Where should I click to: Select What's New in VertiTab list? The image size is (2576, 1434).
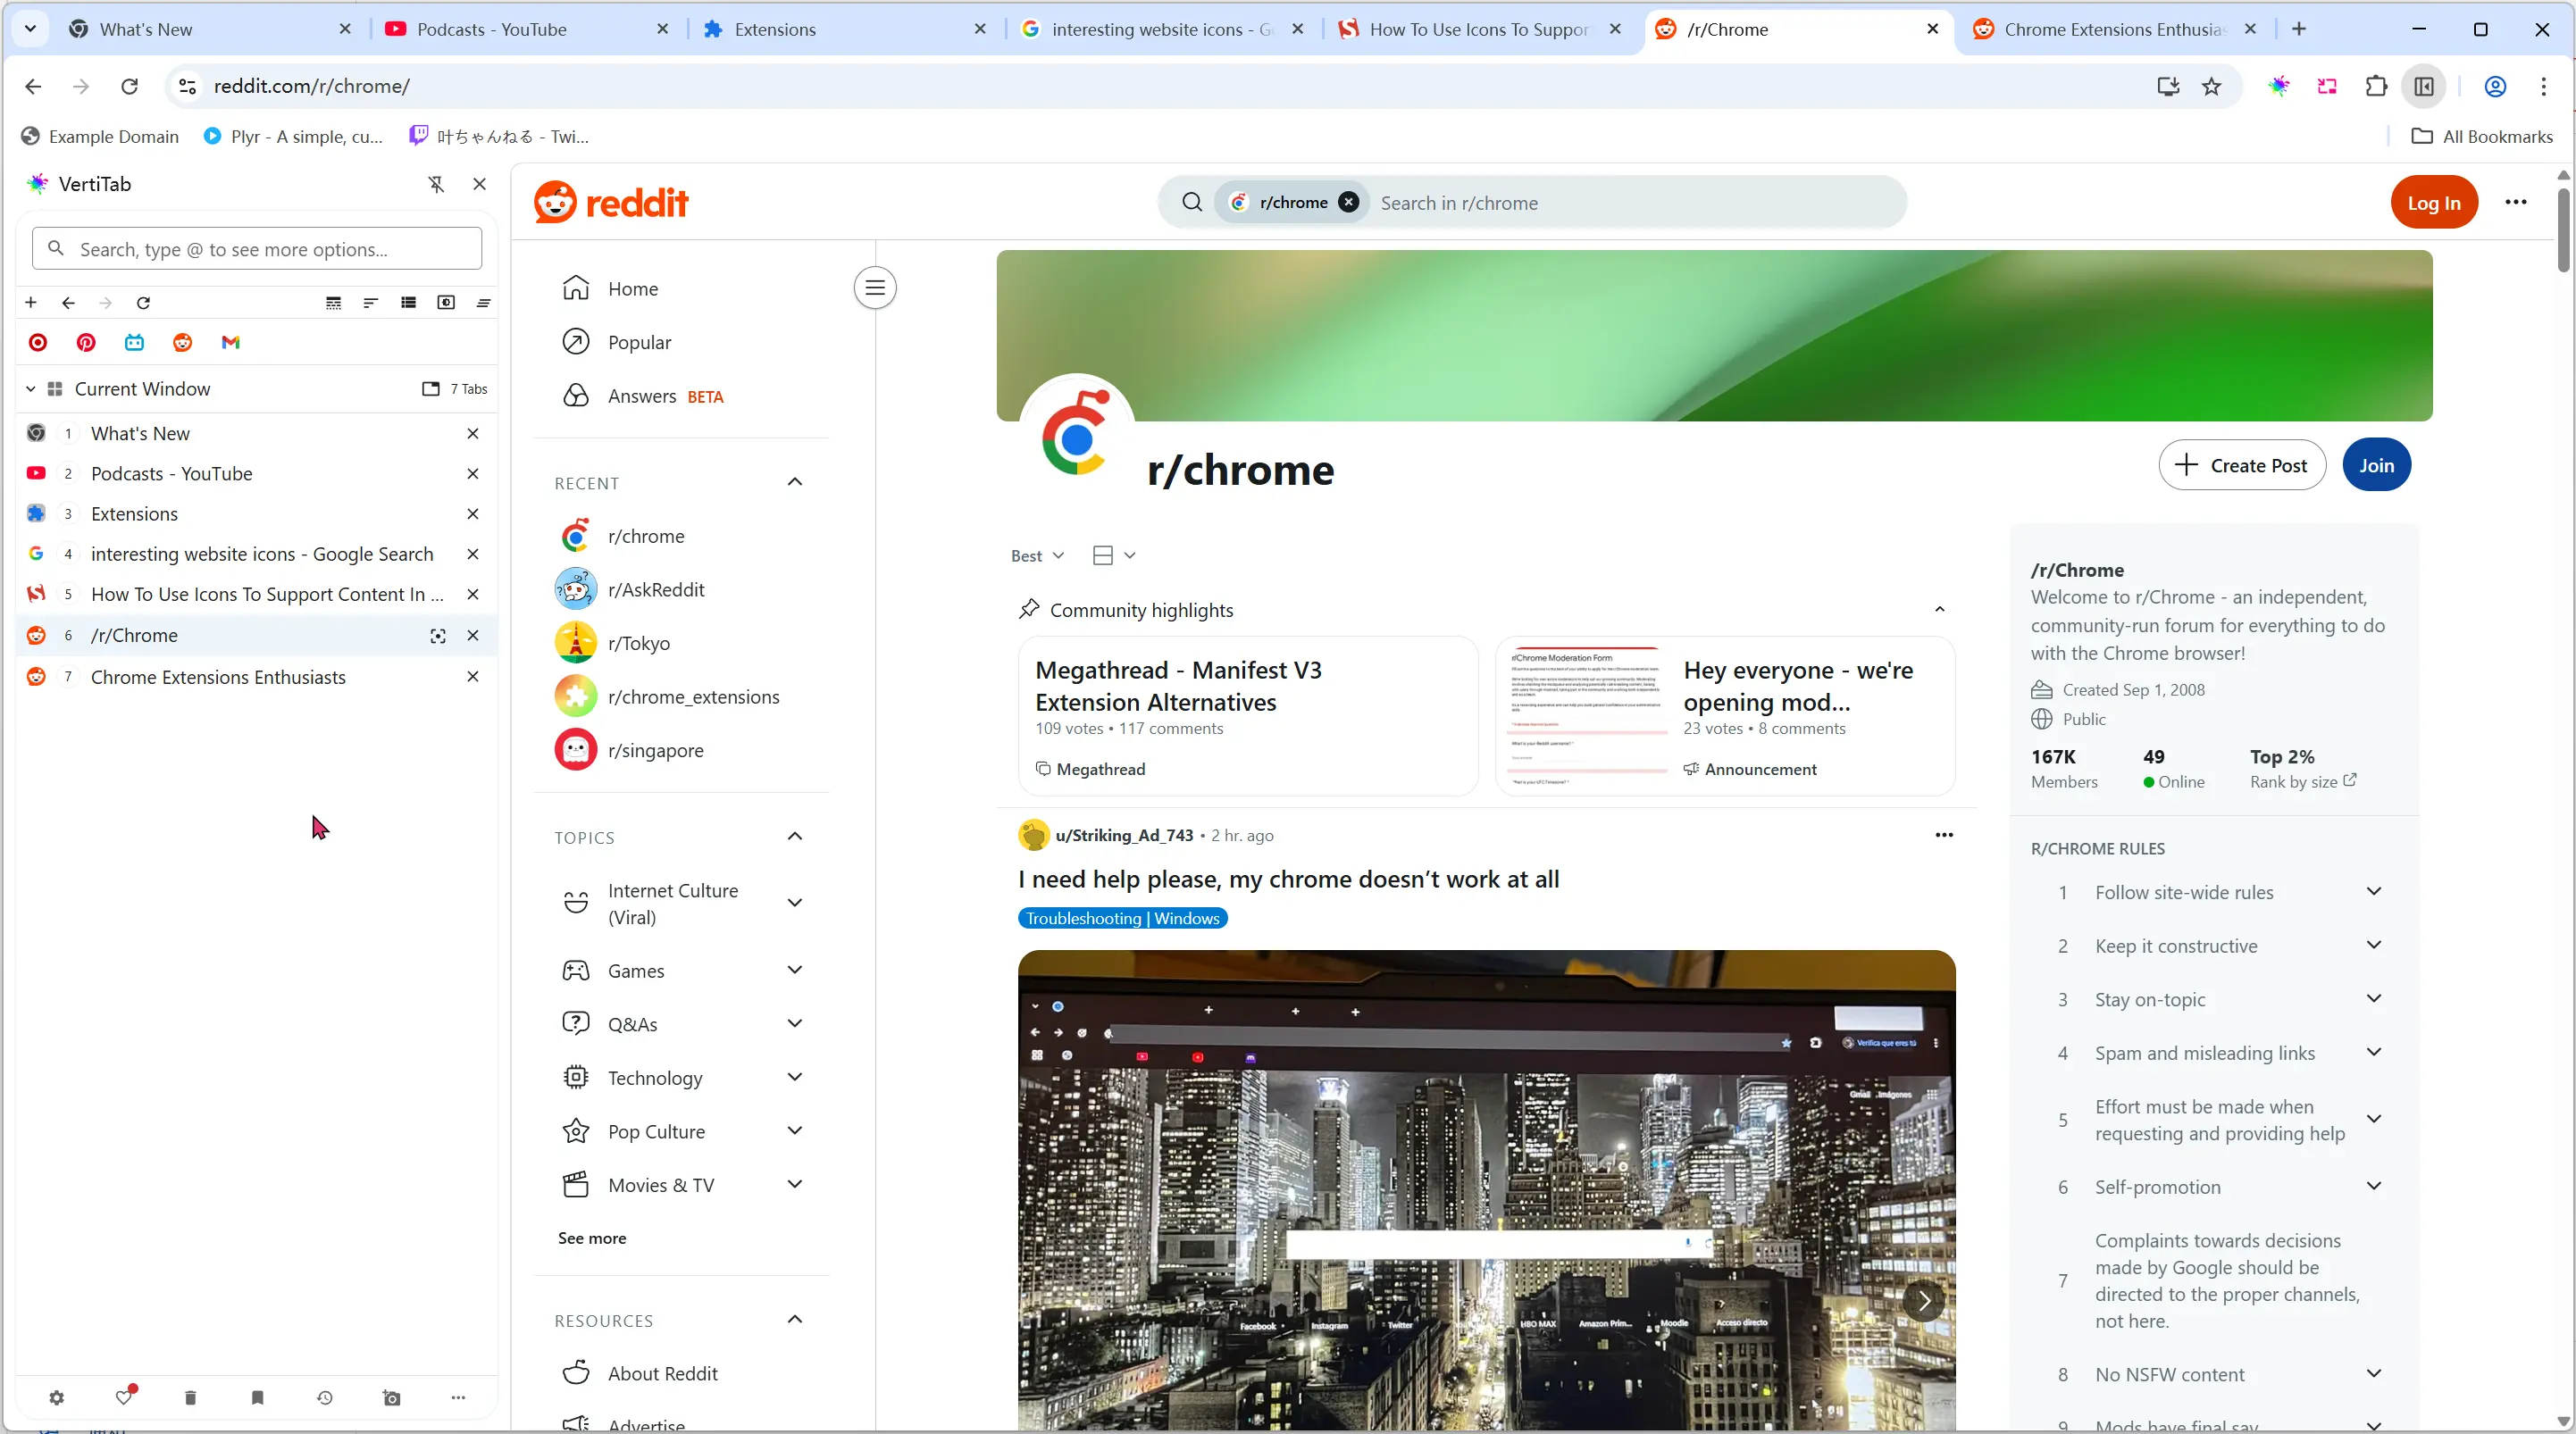pos(256,433)
